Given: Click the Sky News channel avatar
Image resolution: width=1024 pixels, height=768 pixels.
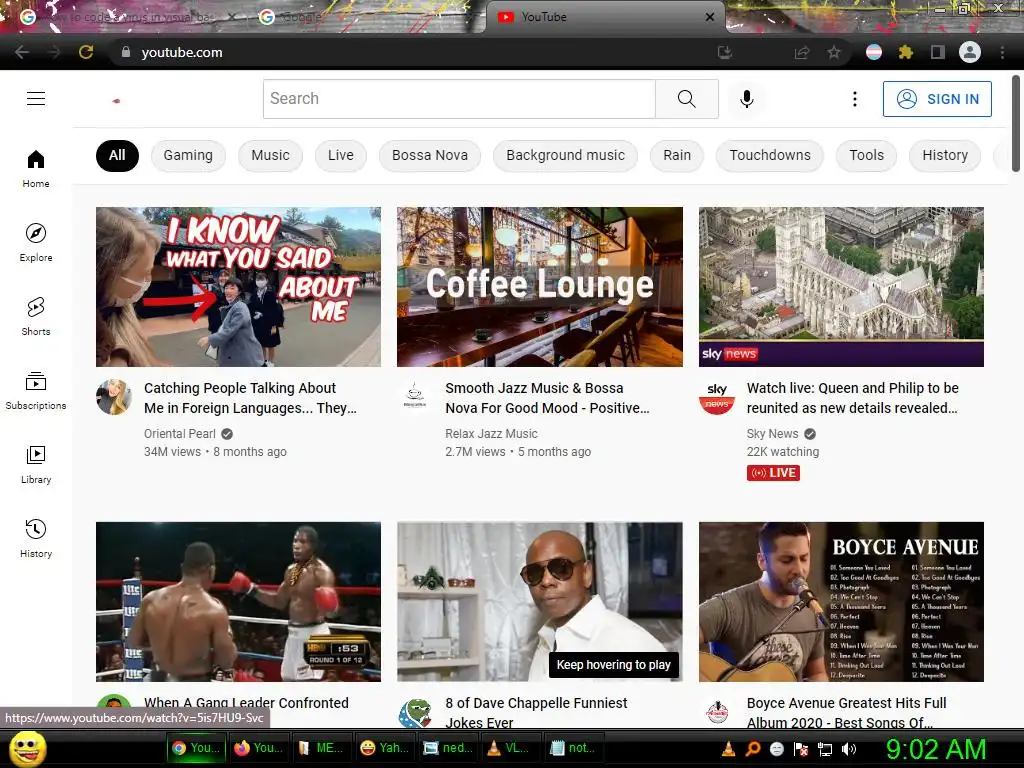Looking at the screenshot, I should tap(716, 396).
